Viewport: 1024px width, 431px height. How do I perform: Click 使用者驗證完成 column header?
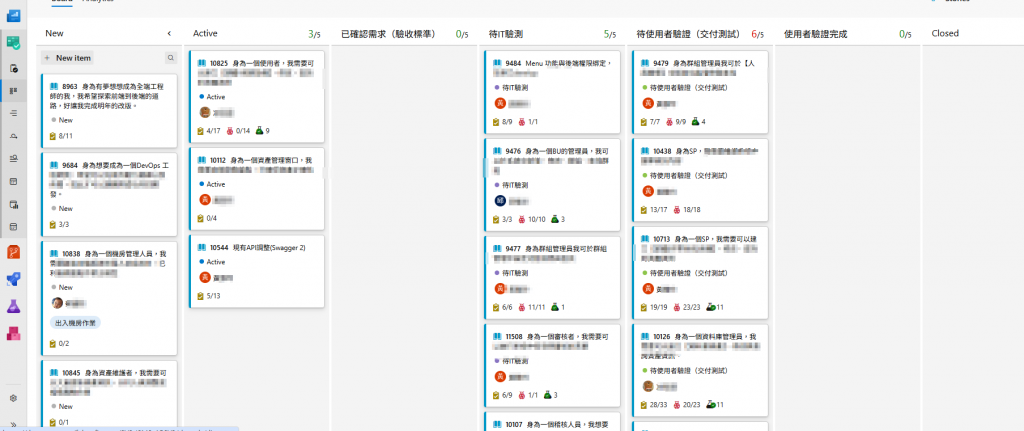click(x=815, y=34)
